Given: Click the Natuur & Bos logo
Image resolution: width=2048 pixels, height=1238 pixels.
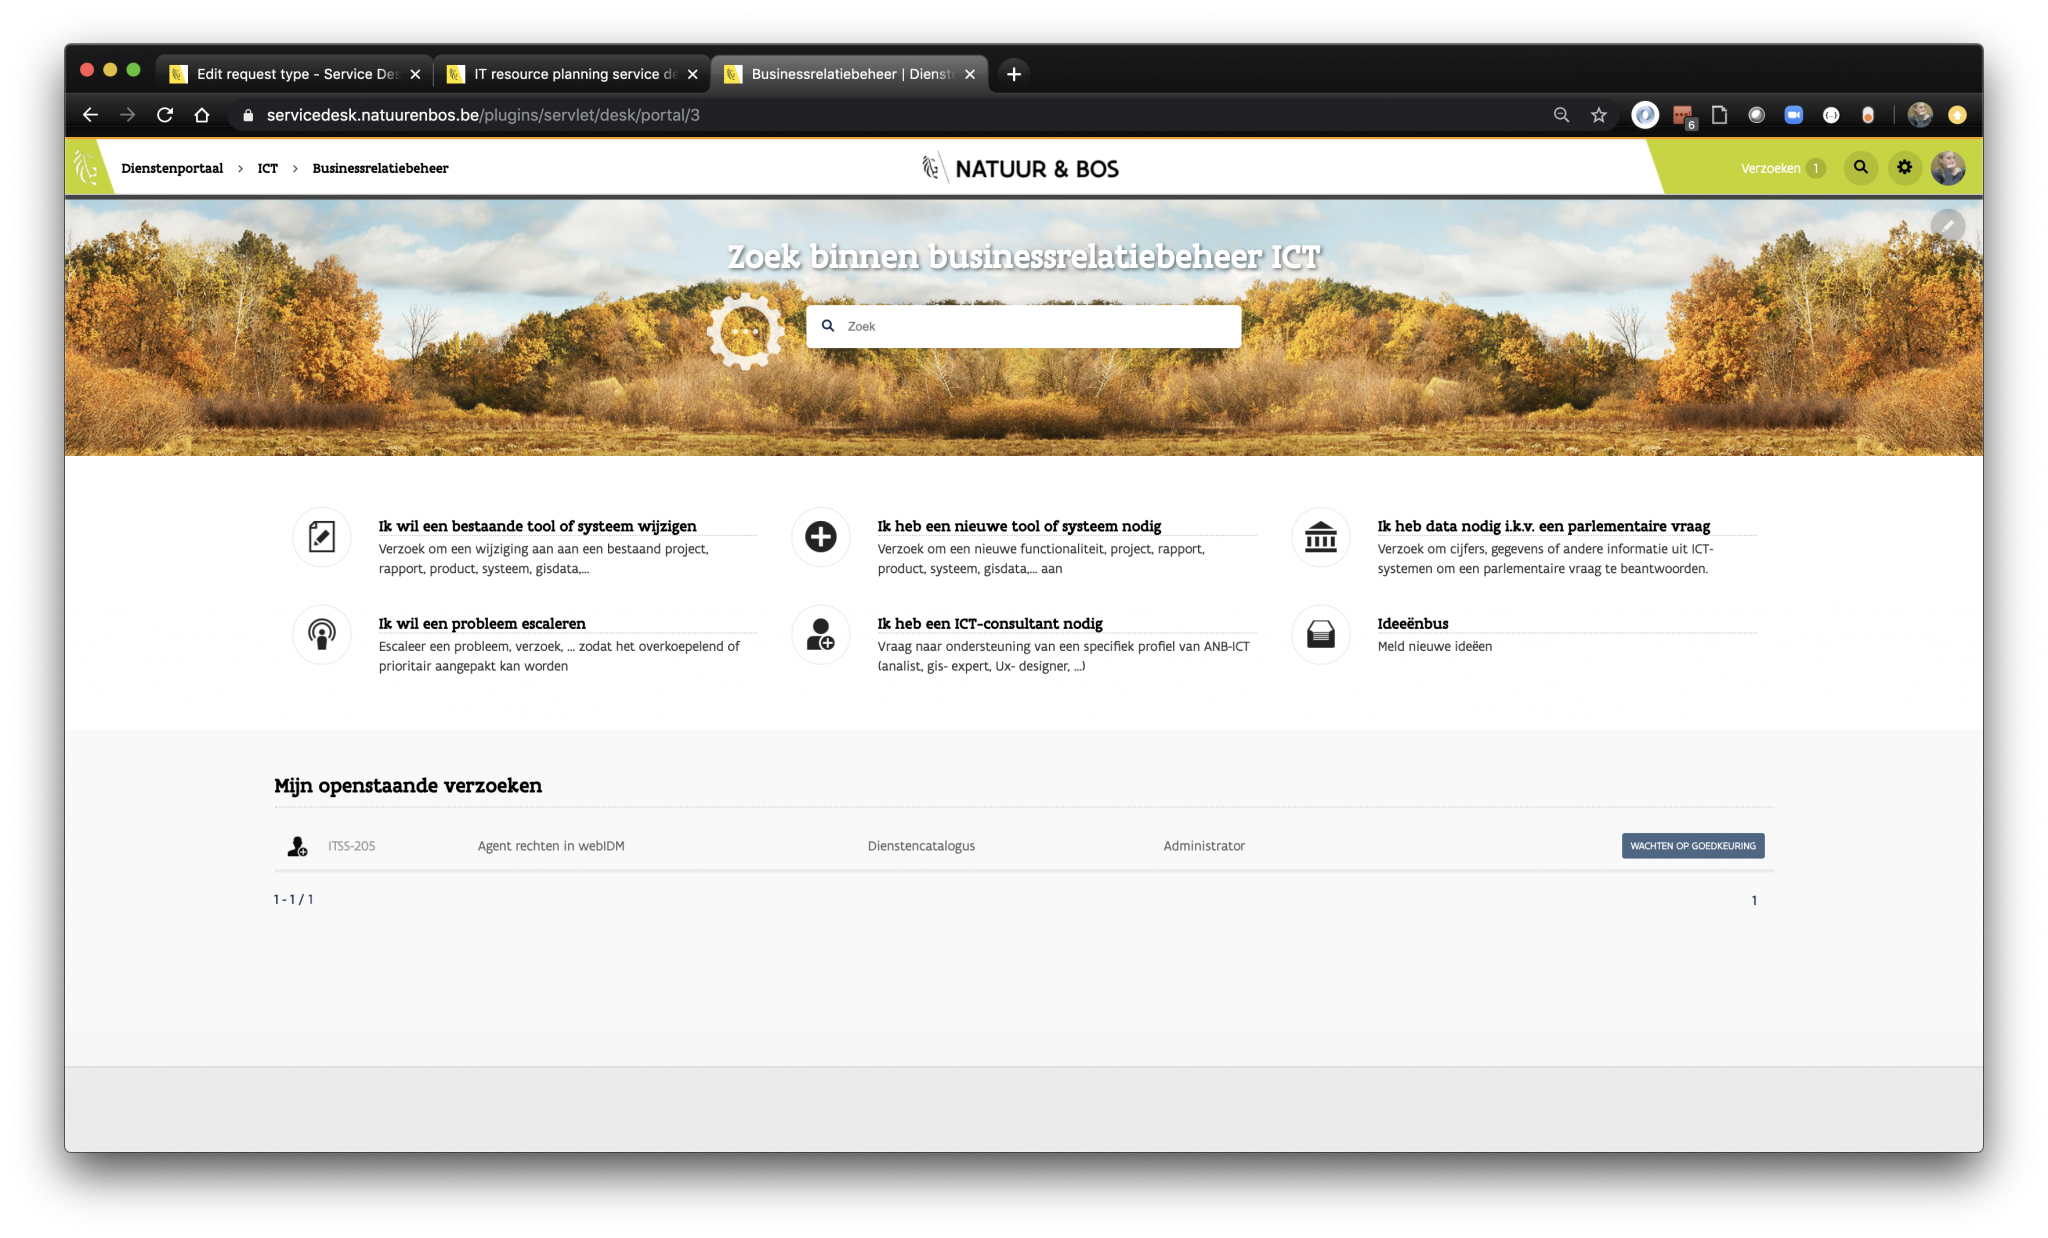Looking at the screenshot, I should pyautogui.click(x=1019, y=167).
